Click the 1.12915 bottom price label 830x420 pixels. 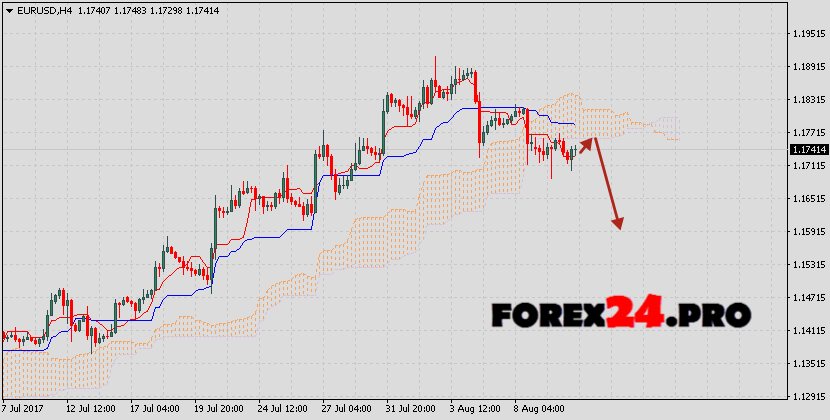[806, 397]
